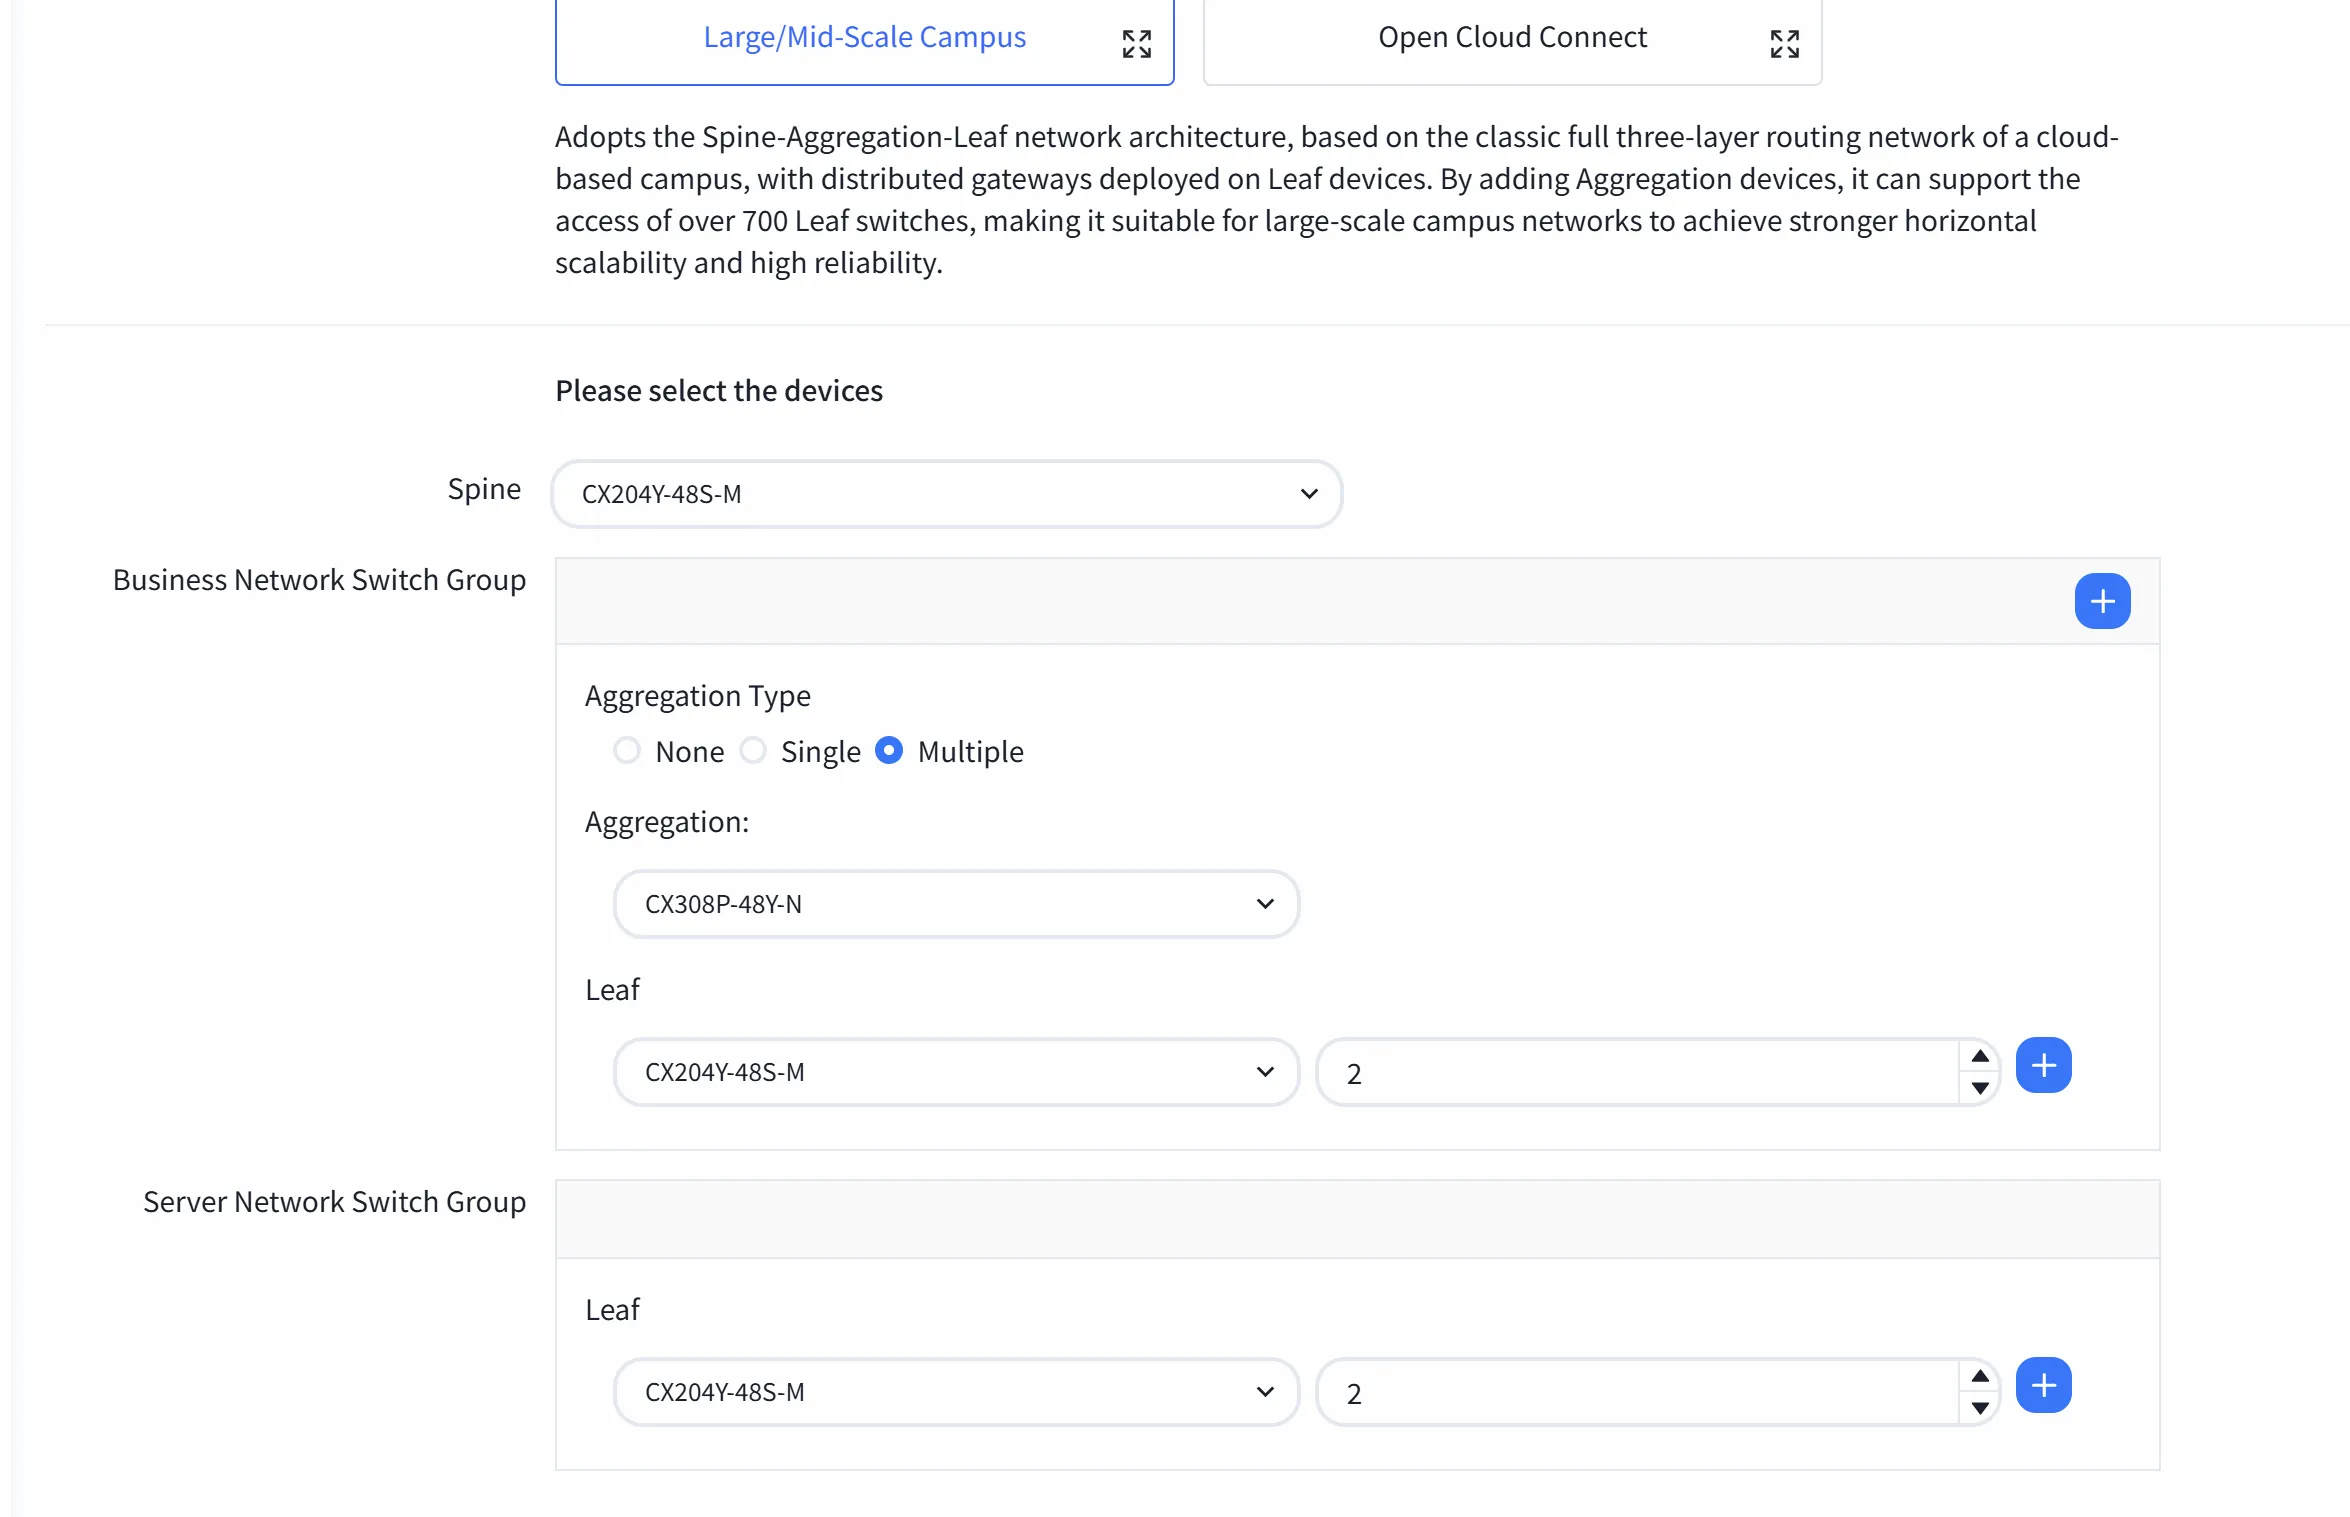Expand the Large/Mid-Scale Campus diagram fullscreen icon

(x=1137, y=44)
